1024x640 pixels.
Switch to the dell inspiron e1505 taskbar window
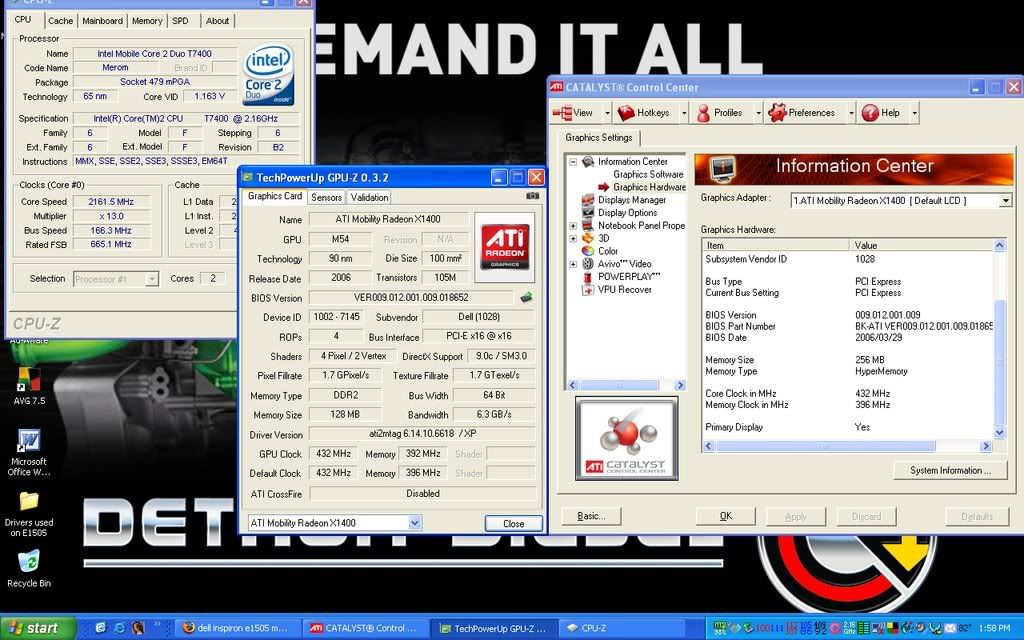pos(239,628)
